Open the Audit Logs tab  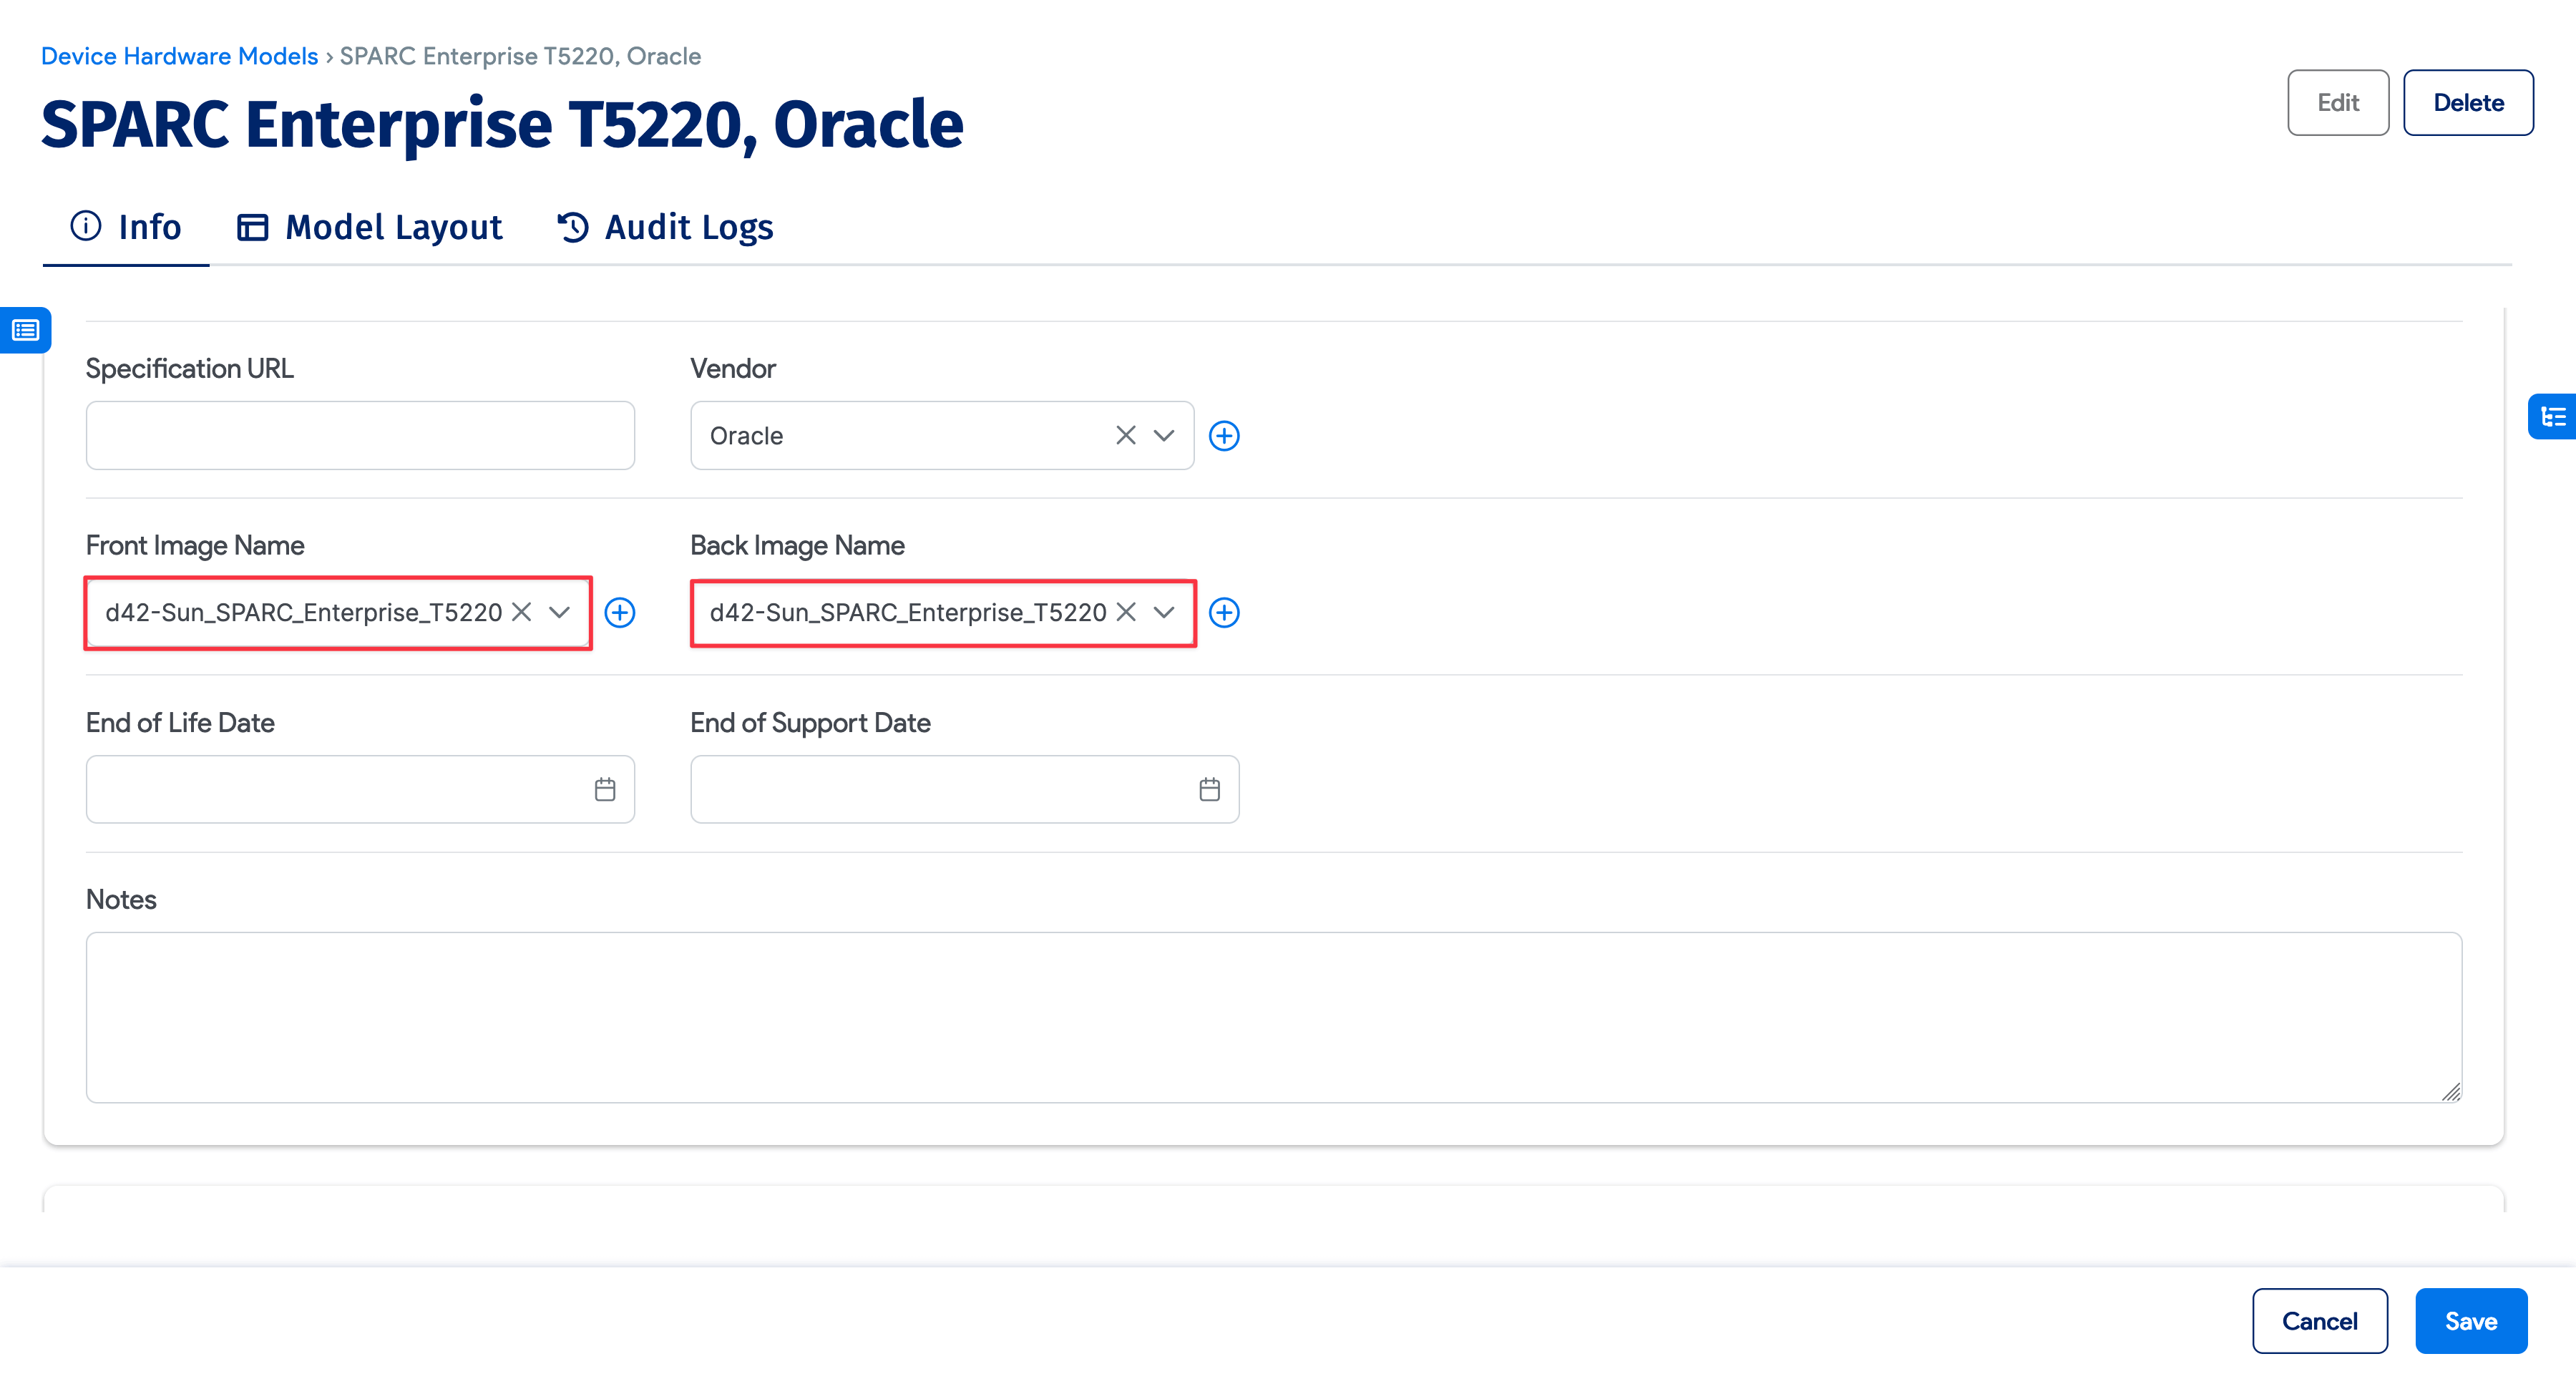tap(664, 227)
